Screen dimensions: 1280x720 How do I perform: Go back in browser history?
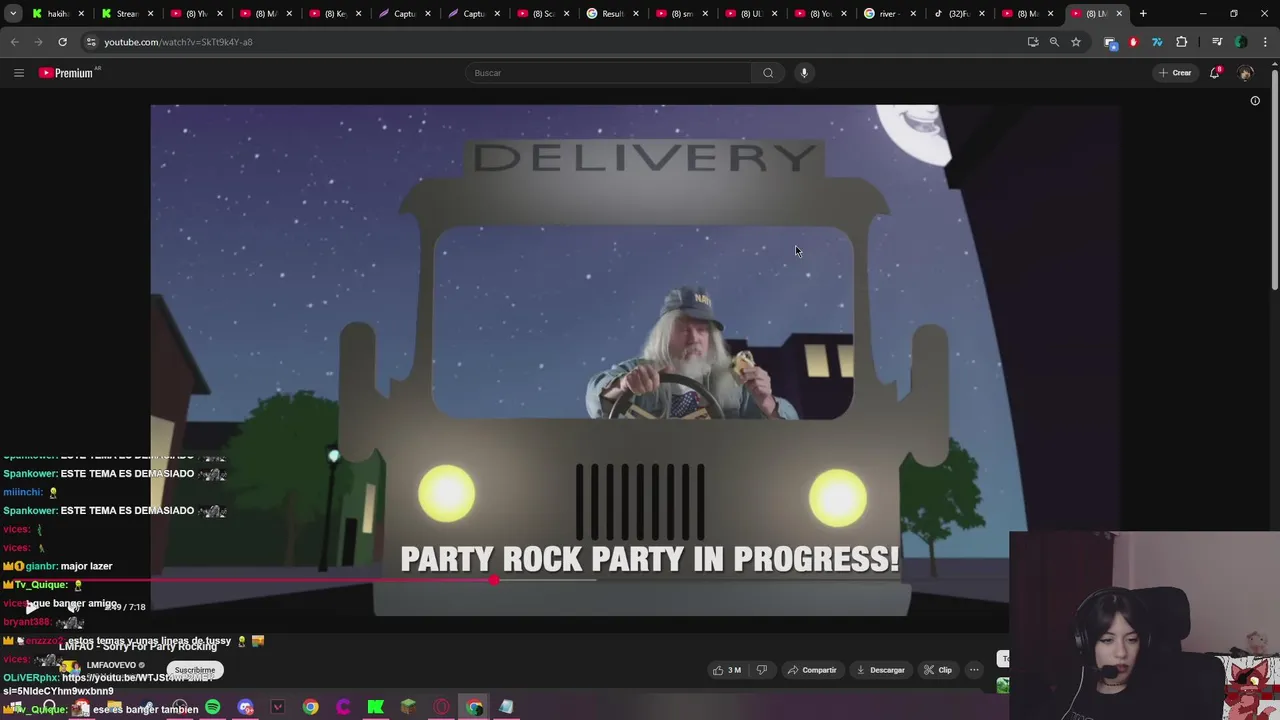click(15, 42)
